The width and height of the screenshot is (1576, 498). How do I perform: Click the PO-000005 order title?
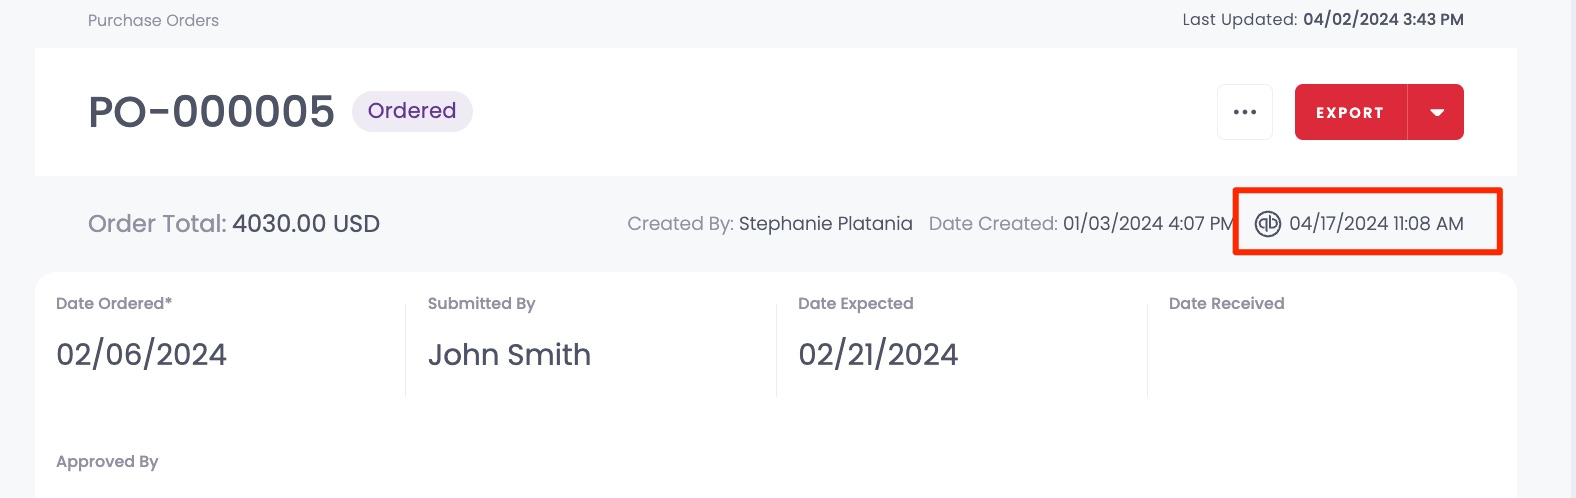tap(211, 112)
